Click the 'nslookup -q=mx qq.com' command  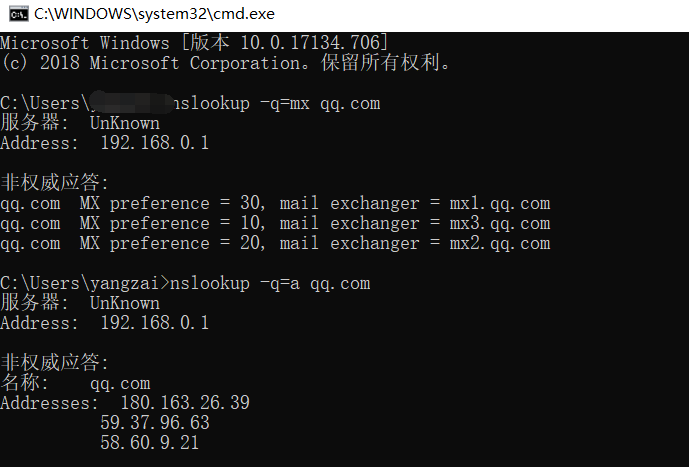(x=277, y=104)
